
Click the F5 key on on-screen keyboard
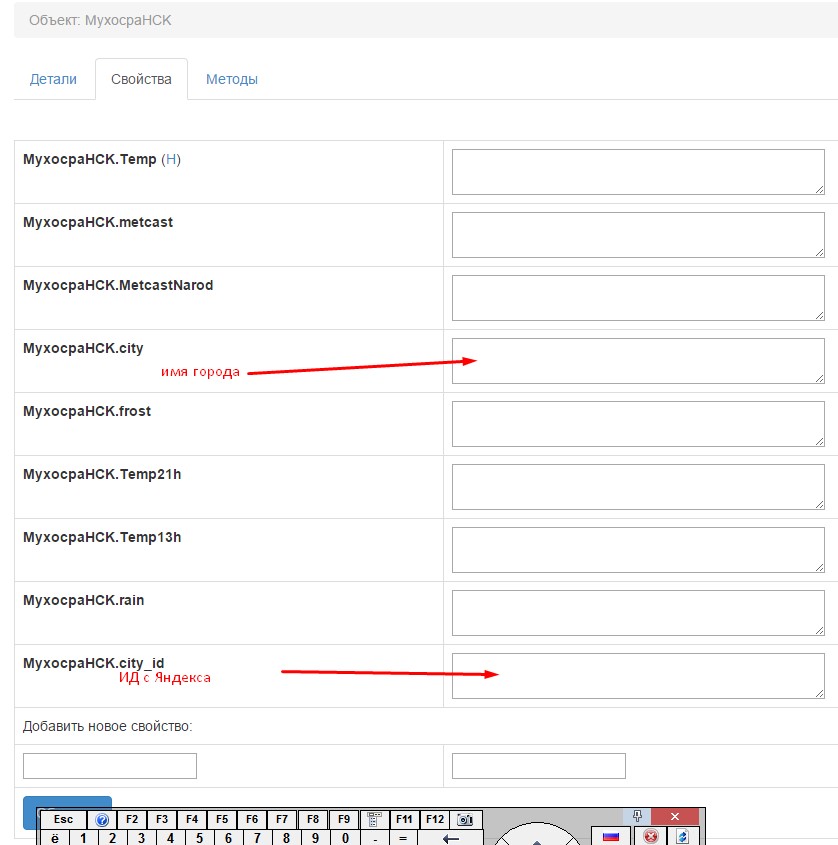(x=222, y=820)
